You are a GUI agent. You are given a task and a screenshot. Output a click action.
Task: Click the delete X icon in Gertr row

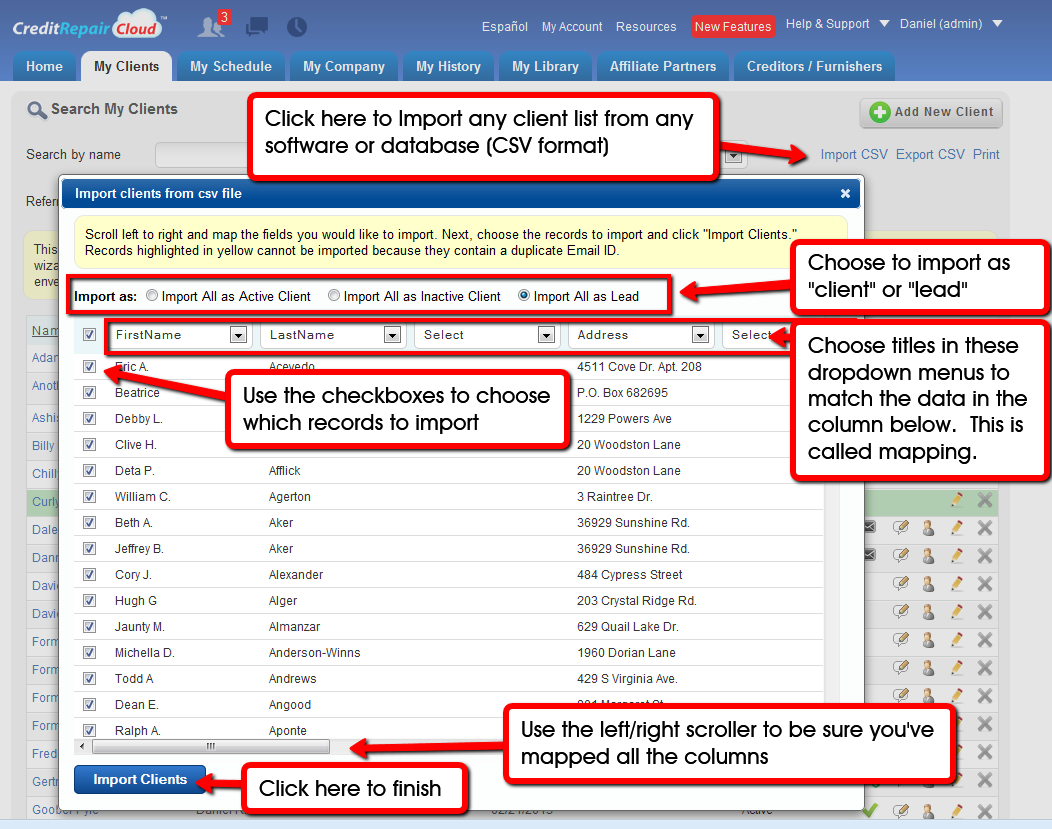[x=985, y=780]
